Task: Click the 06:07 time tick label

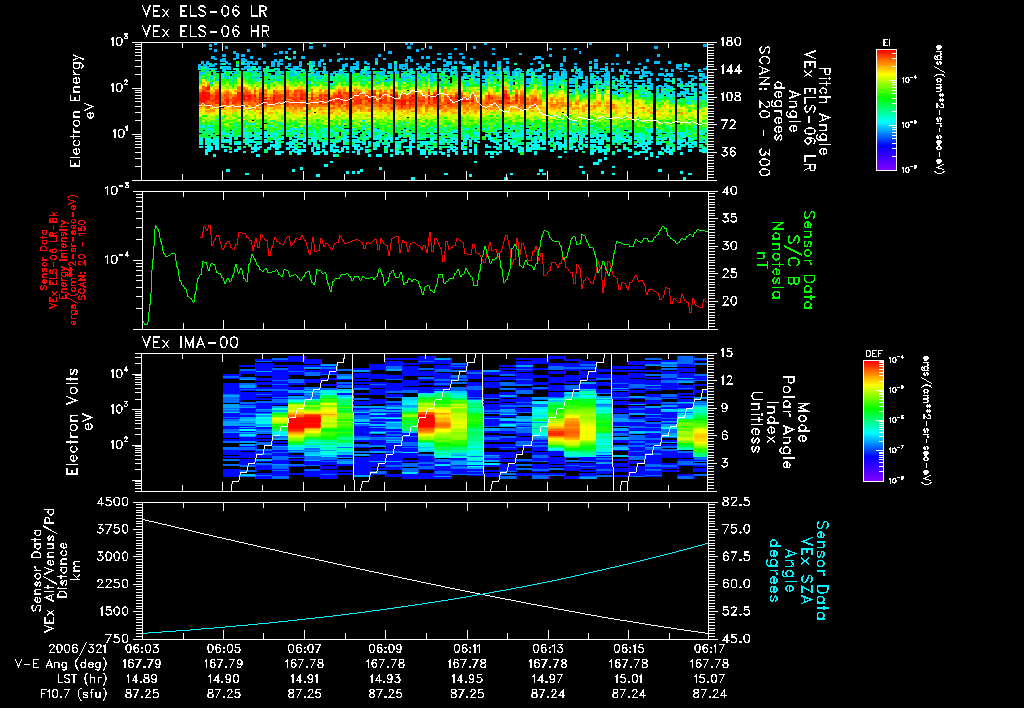Action: pos(304,650)
